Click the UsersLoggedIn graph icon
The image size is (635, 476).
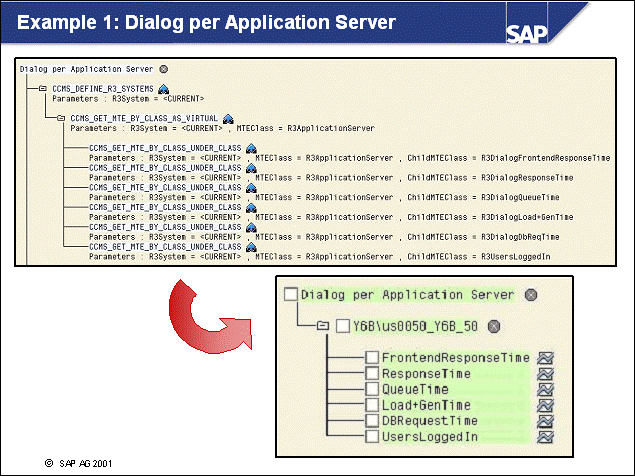(545, 437)
